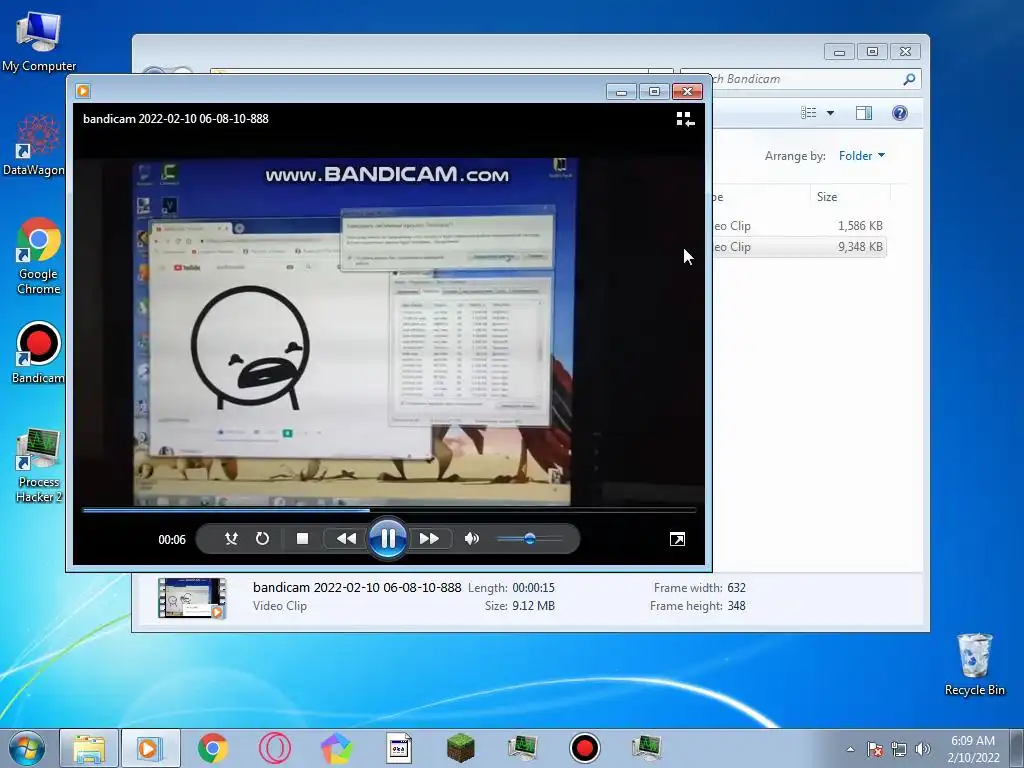Sort by the Size column
1024x768 pixels.
click(850, 197)
